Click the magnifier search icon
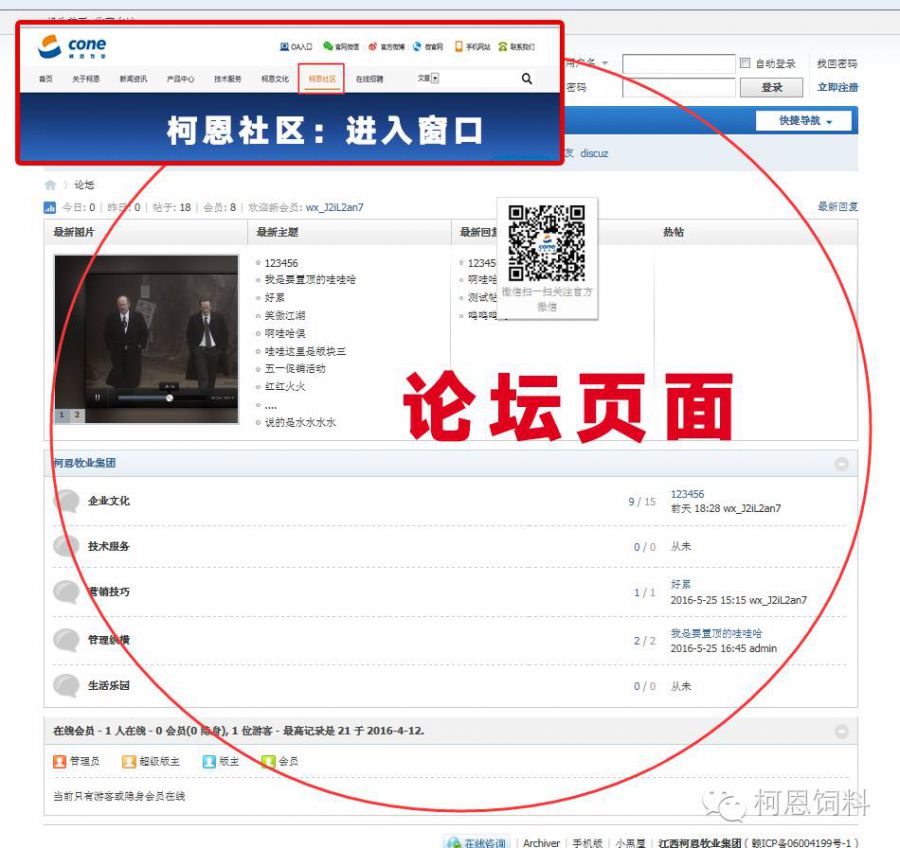The height and width of the screenshot is (848, 900). (x=526, y=79)
